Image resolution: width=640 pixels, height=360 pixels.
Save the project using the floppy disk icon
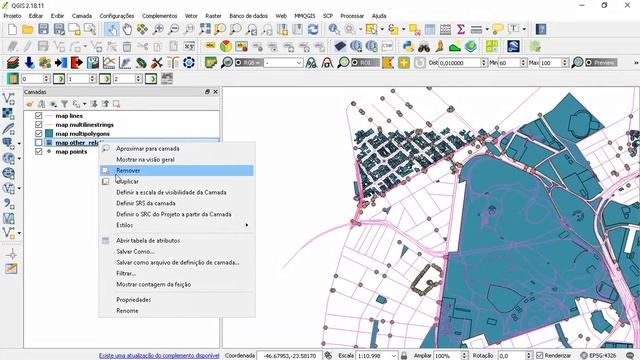43,29
